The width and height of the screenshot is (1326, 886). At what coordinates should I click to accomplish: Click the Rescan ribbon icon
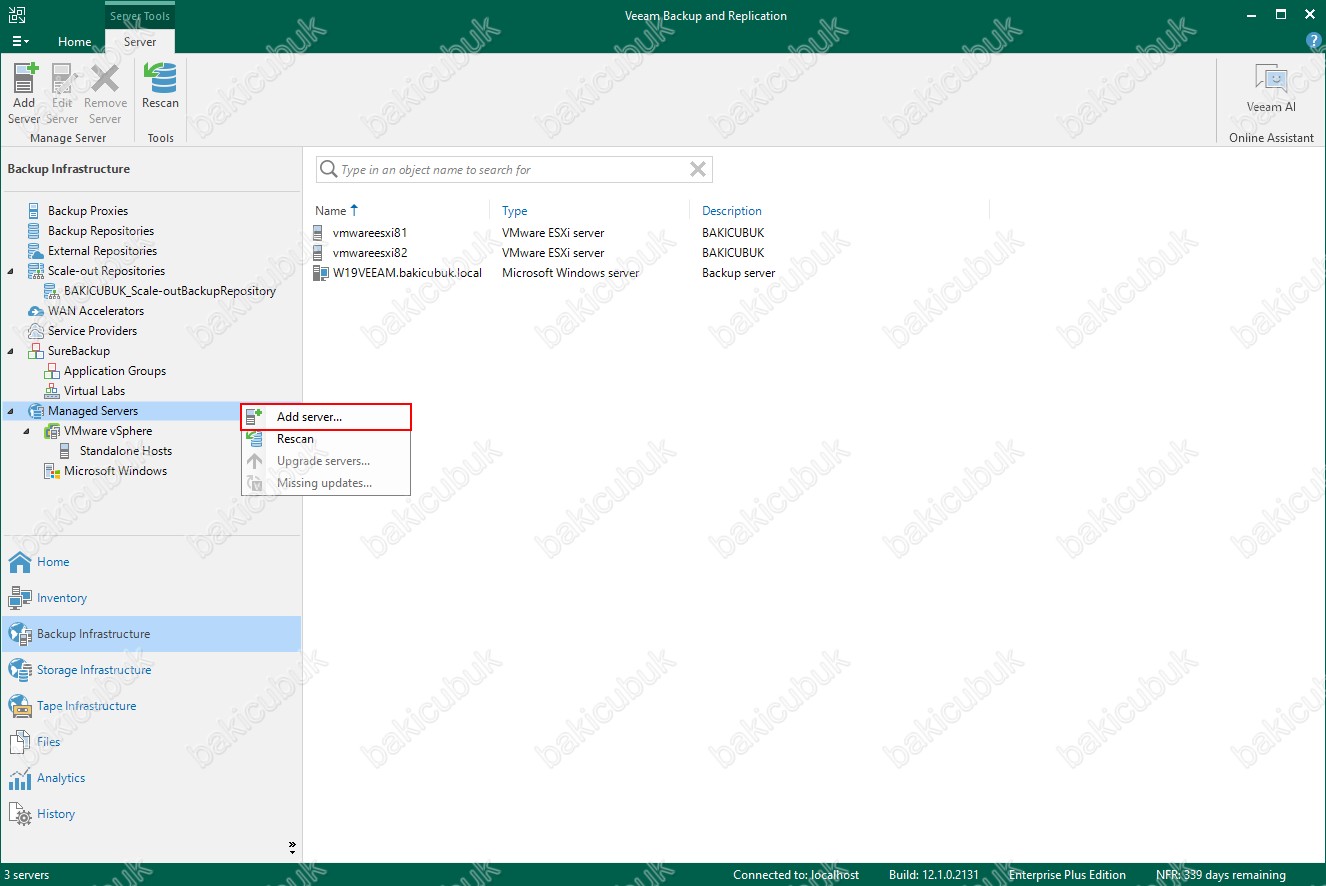tap(160, 86)
